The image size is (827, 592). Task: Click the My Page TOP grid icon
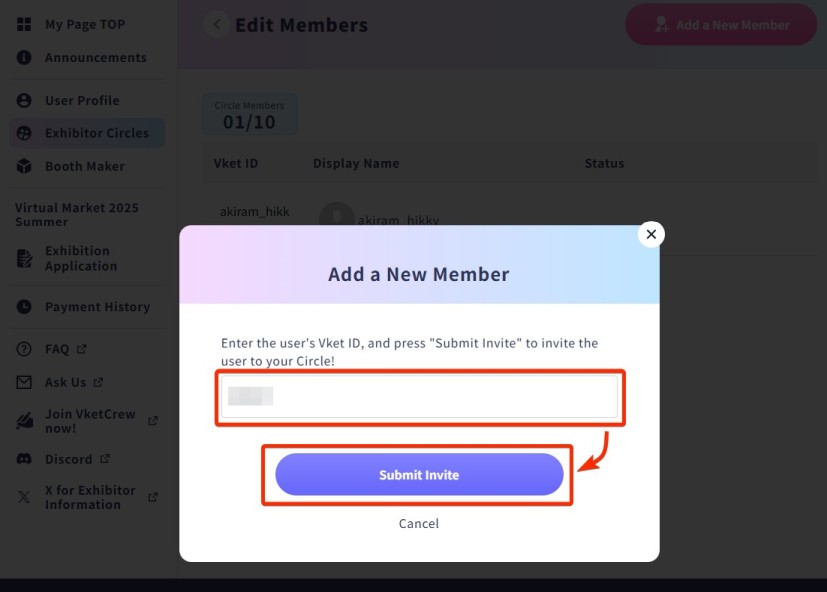point(25,24)
